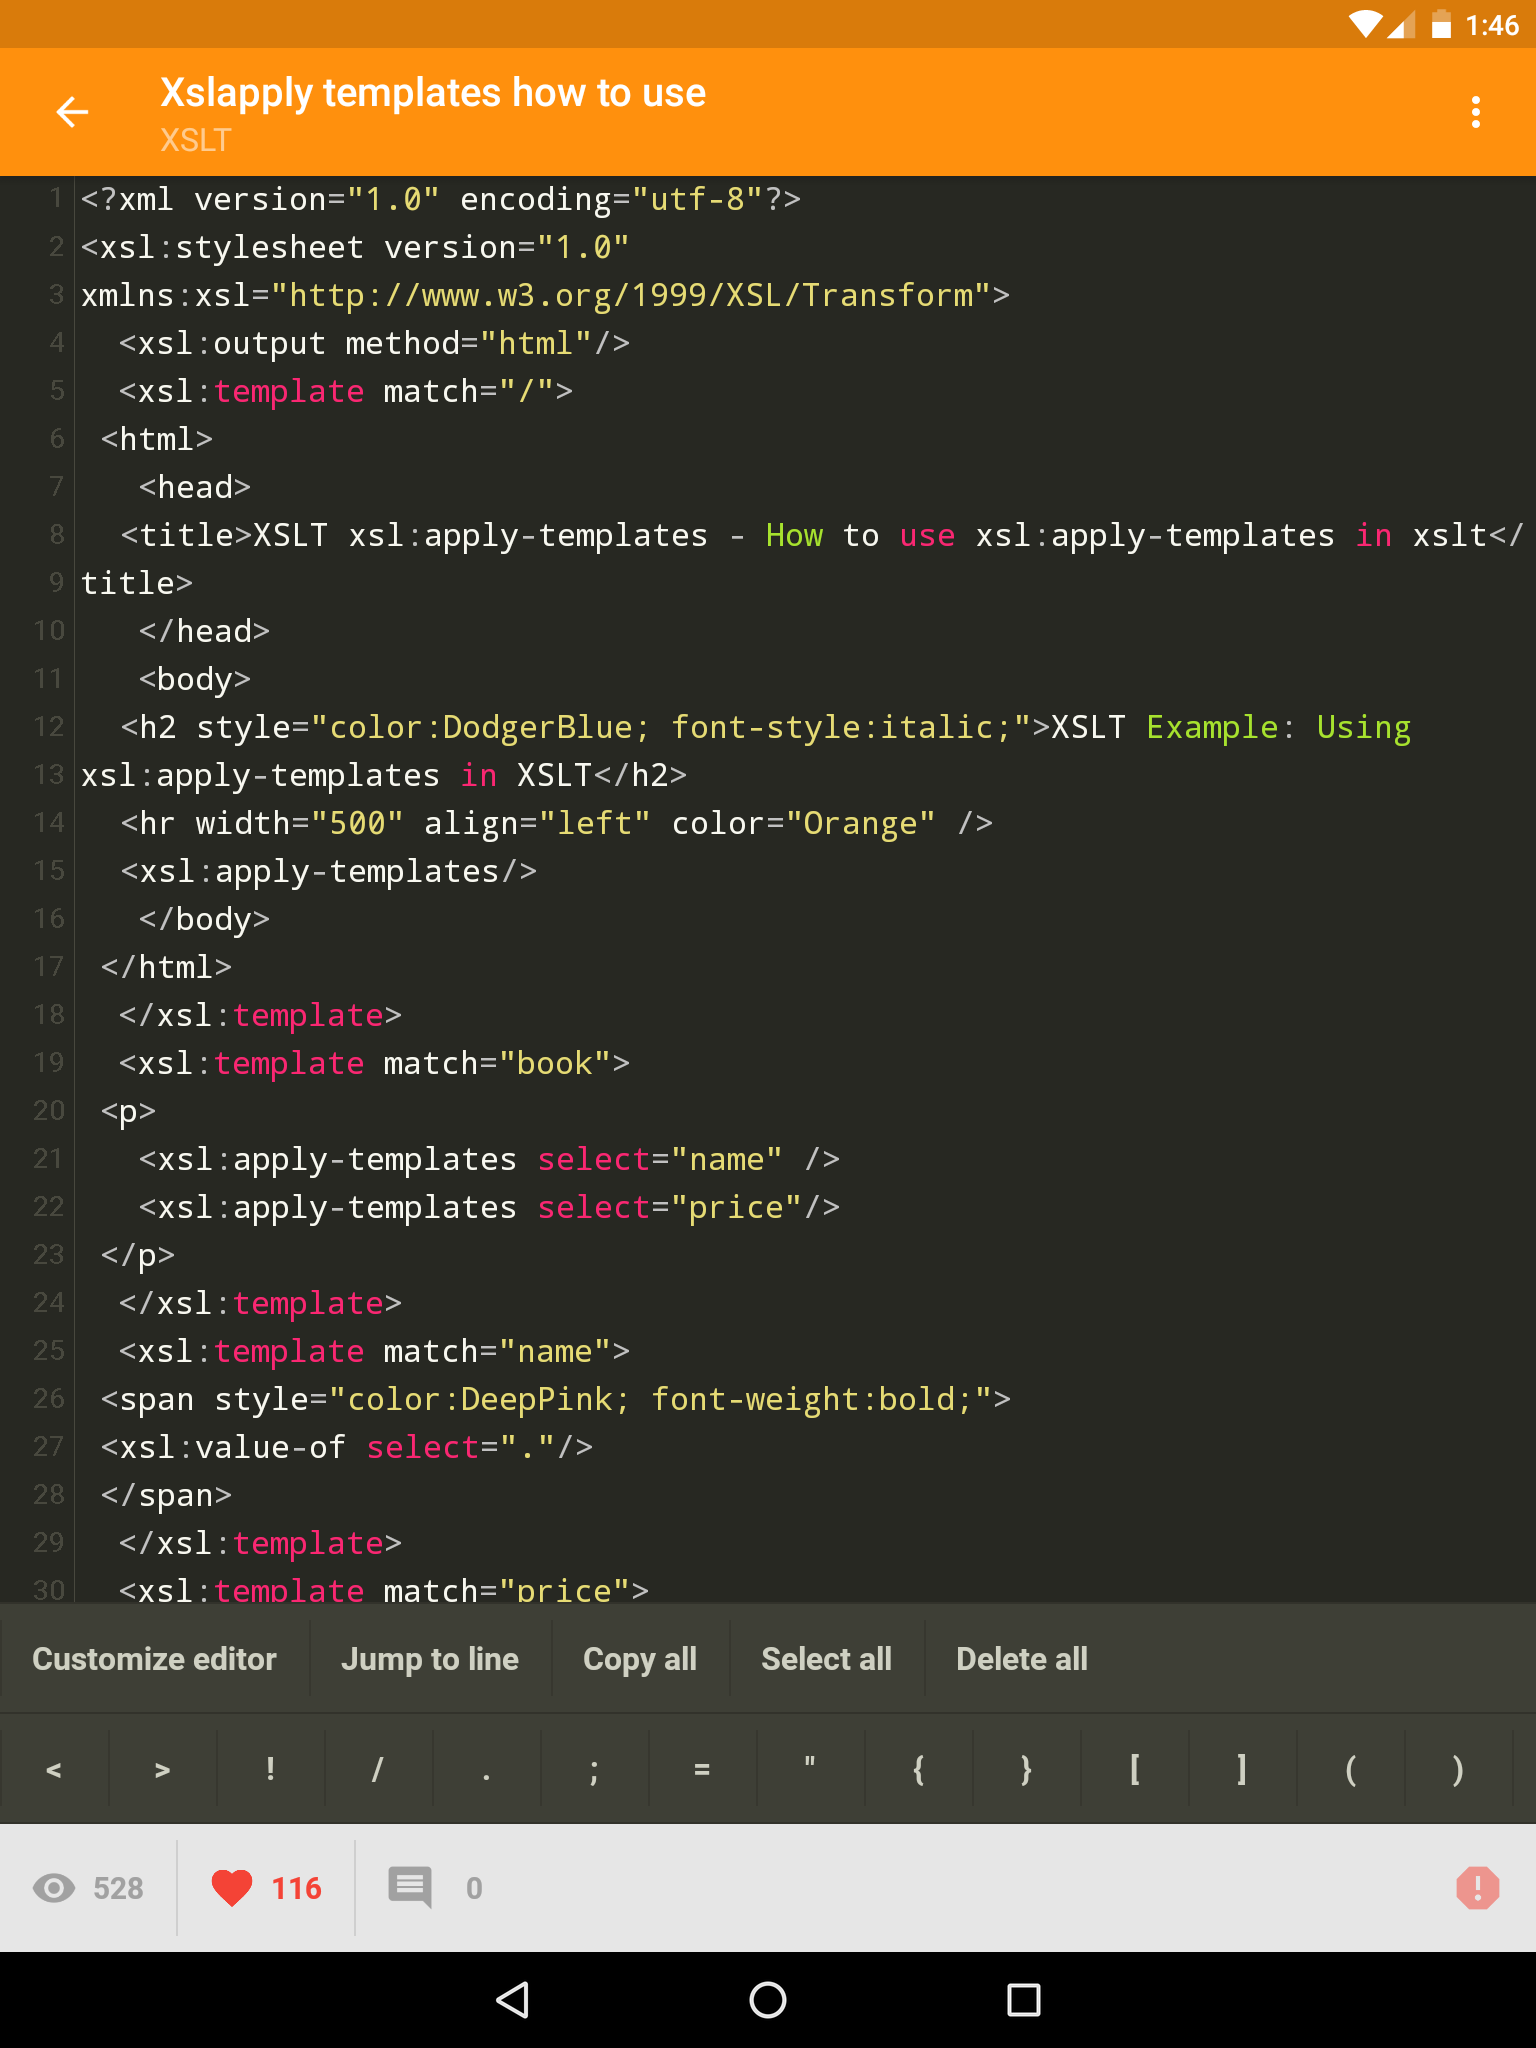Viewport: 1536px width, 2048px height.
Task: Tap Copy all button
Action: [x=640, y=1659]
